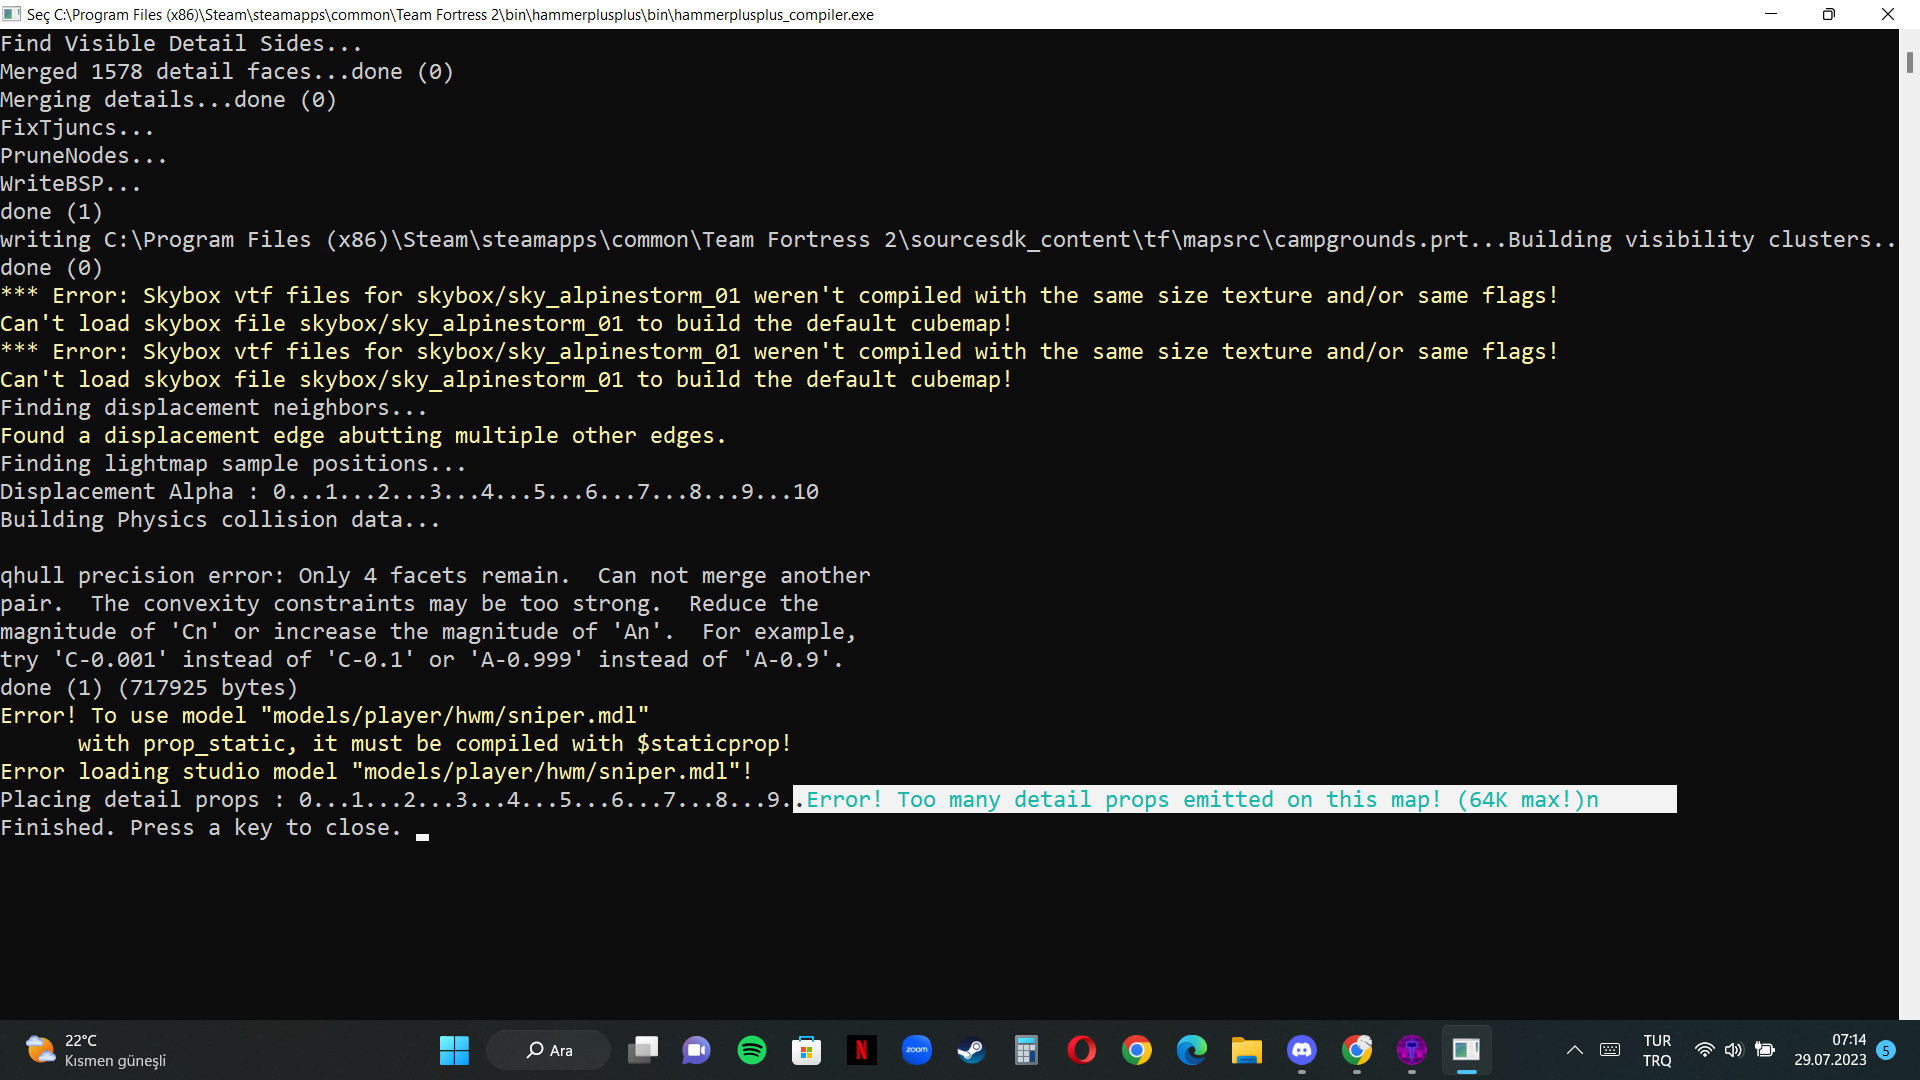Screen dimensions: 1920x1080
Task: Click the 'Finding lightmap sample positions...' line
Action: [x=233, y=464]
